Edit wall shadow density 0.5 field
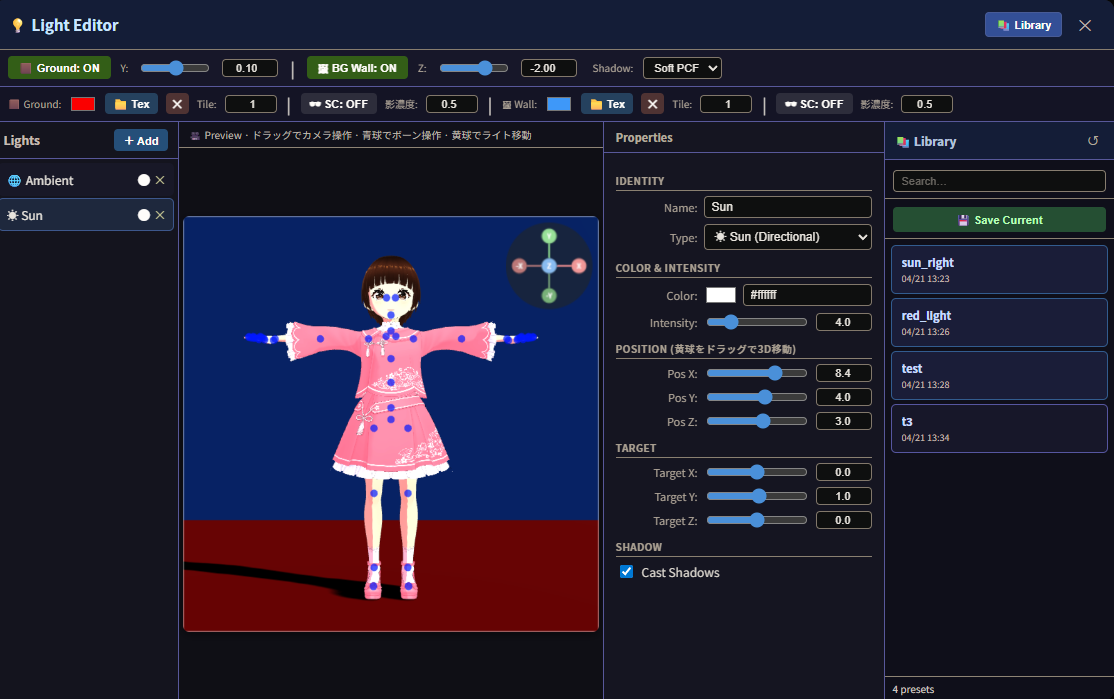1114x699 pixels. (926, 104)
